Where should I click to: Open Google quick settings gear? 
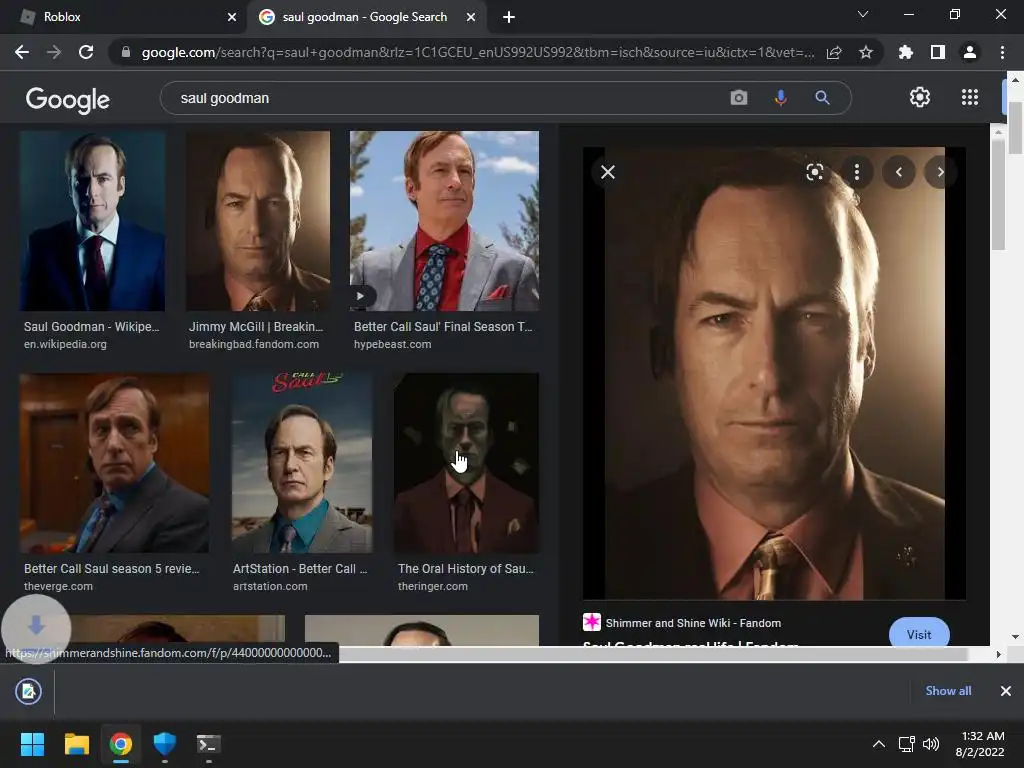[x=920, y=97]
